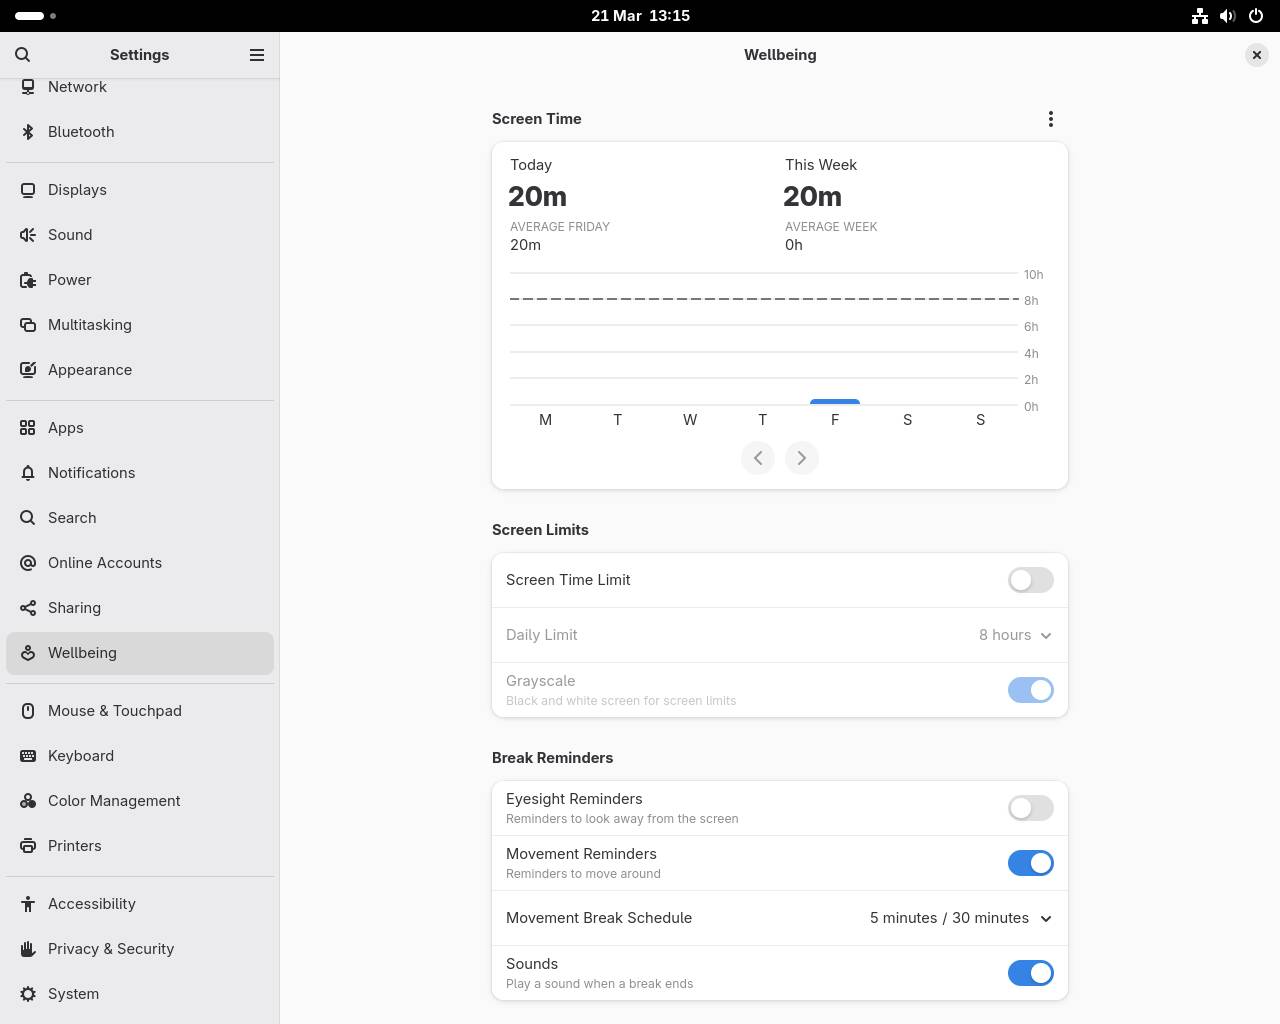Click the Mouse & Touchpad icon
The height and width of the screenshot is (1024, 1280).
pyautogui.click(x=28, y=711)
